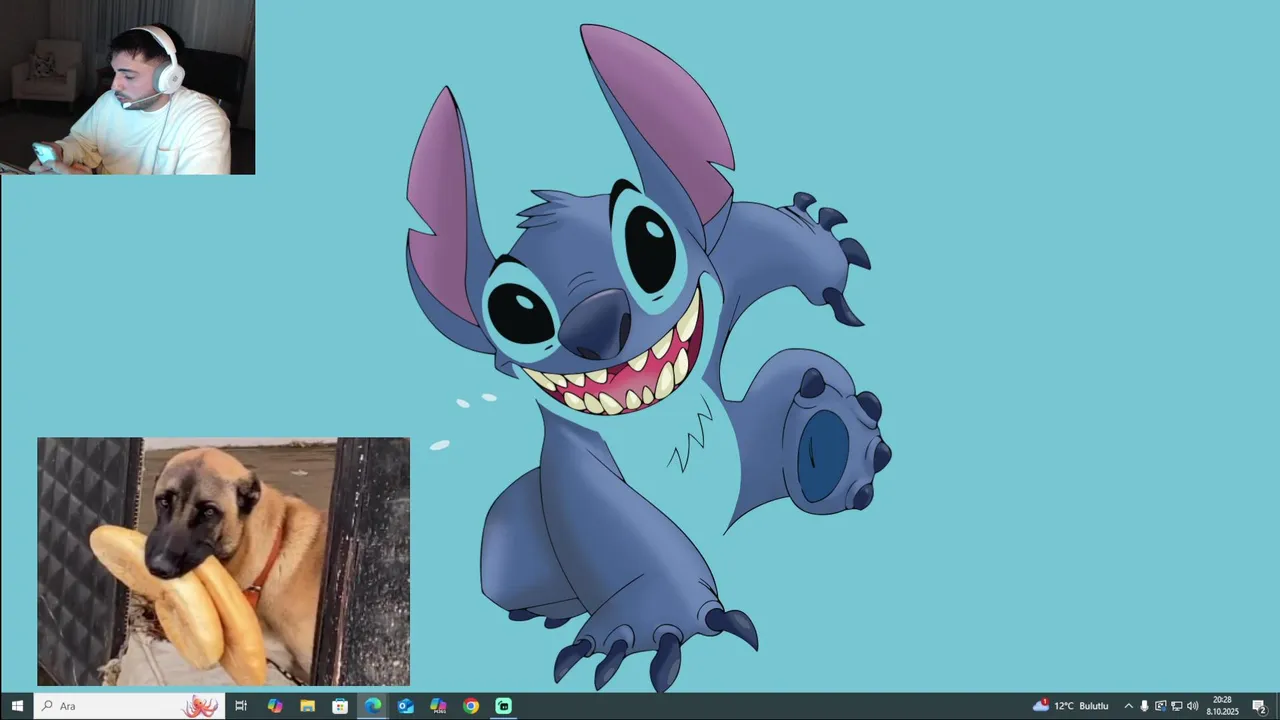This screenshot has height=720, width=1280.
Task: Launch Google Chrome from the taskbar
Action: point(471,706)
